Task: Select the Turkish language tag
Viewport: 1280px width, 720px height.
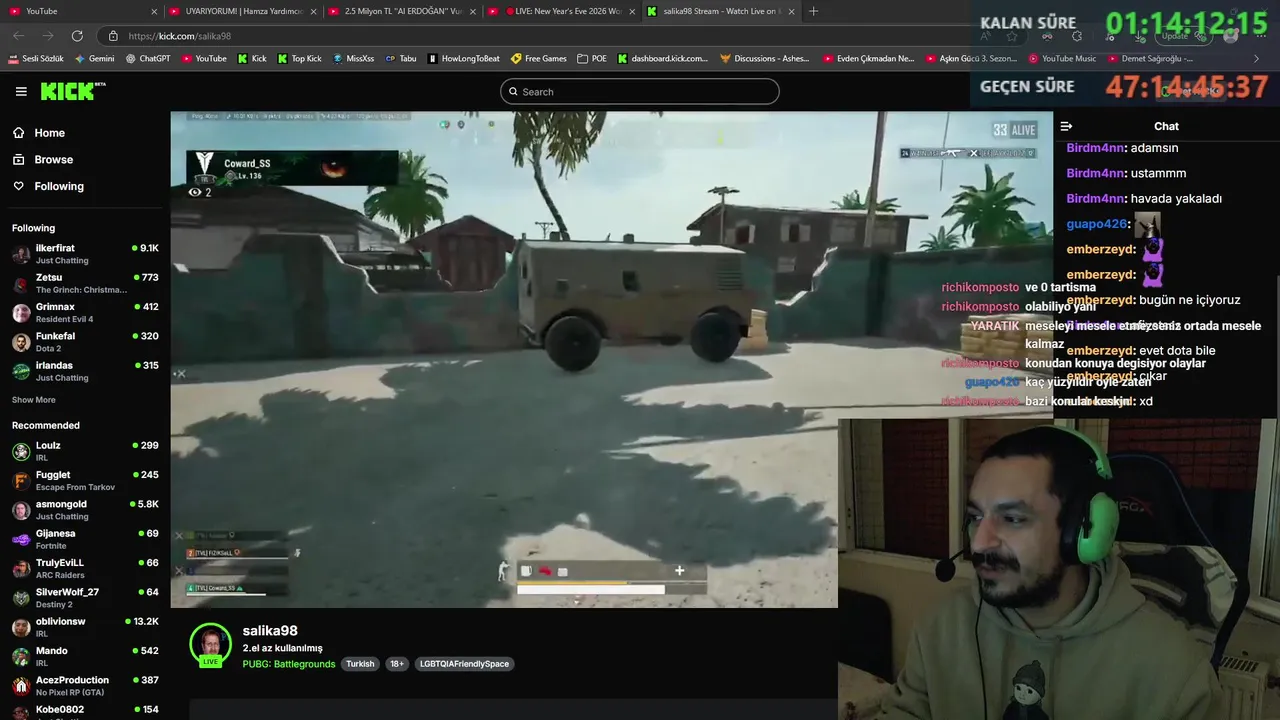Action: [360, 664]
